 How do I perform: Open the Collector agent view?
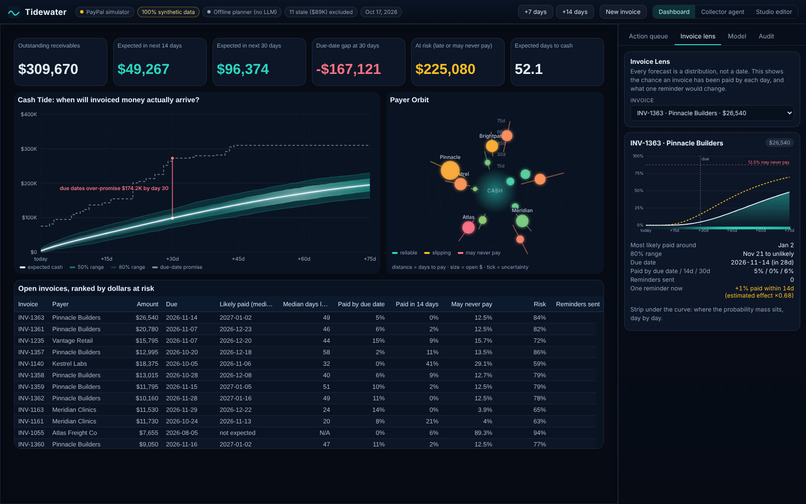(x=722, y=12)
